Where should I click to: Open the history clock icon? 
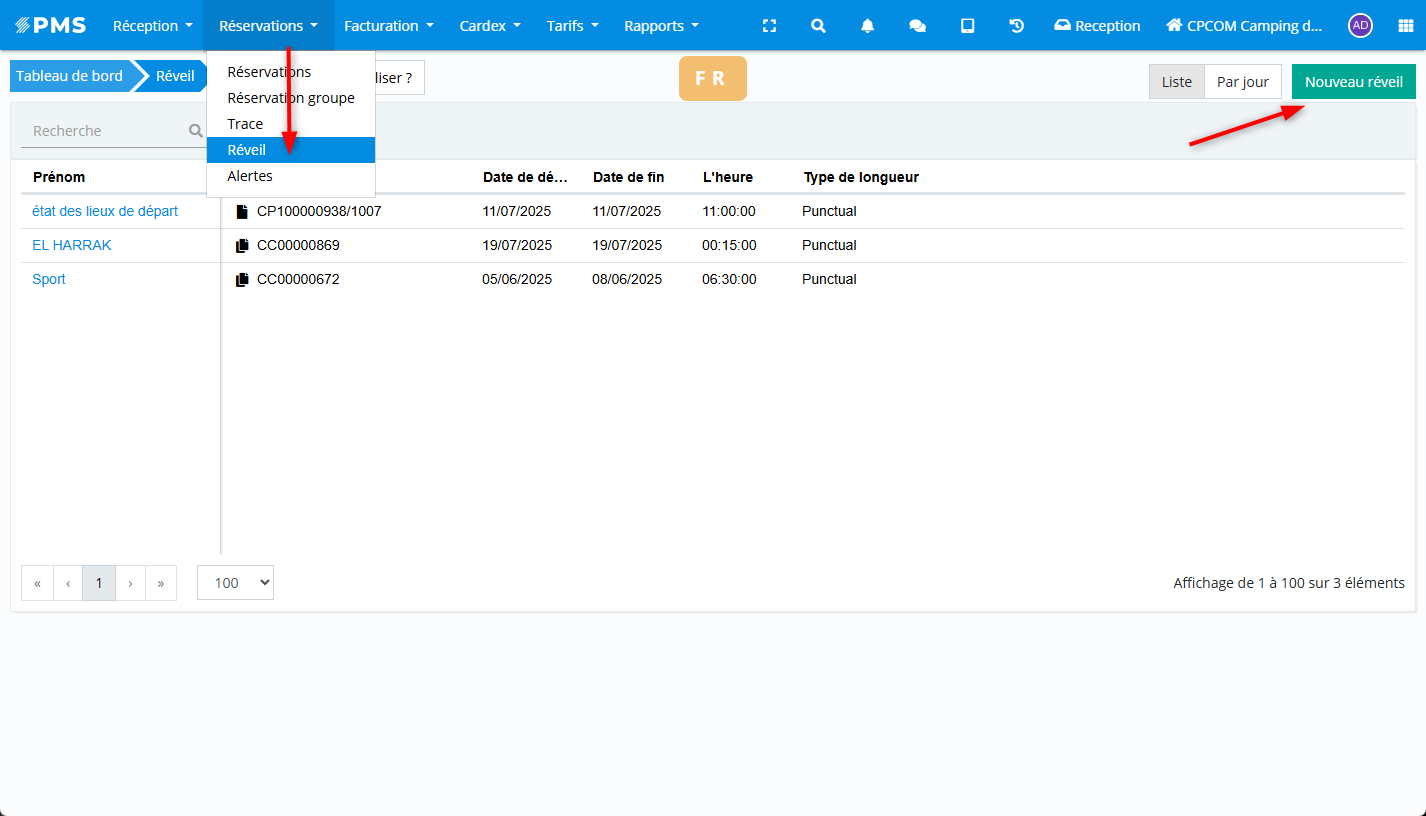tap(1016, 26)
